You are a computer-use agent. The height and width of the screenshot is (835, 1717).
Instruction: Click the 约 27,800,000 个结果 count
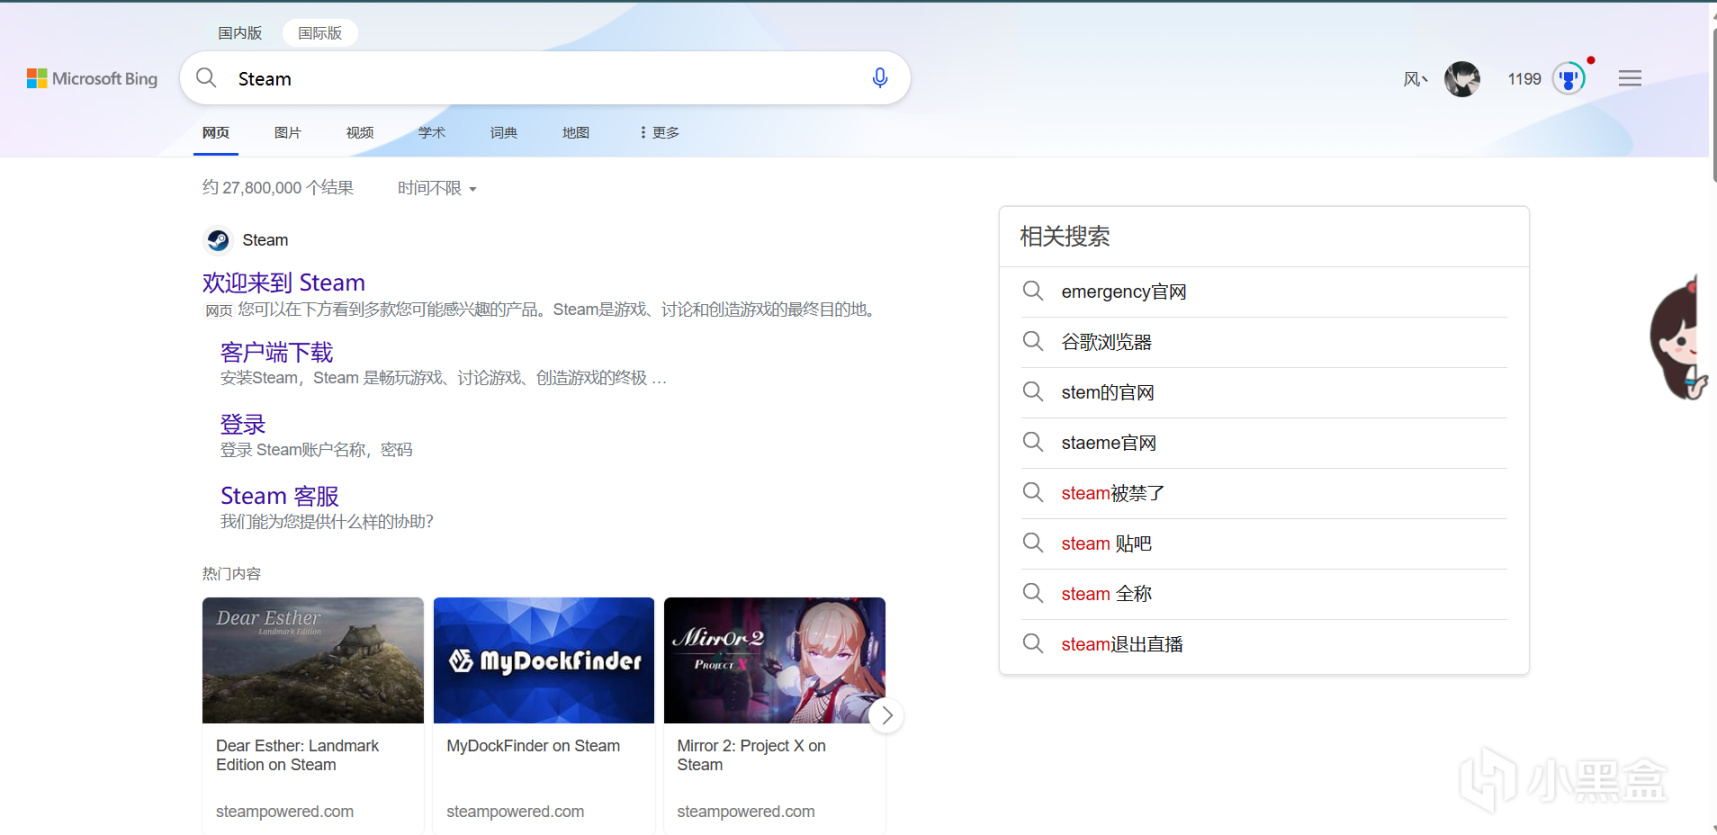coord(278,188)
